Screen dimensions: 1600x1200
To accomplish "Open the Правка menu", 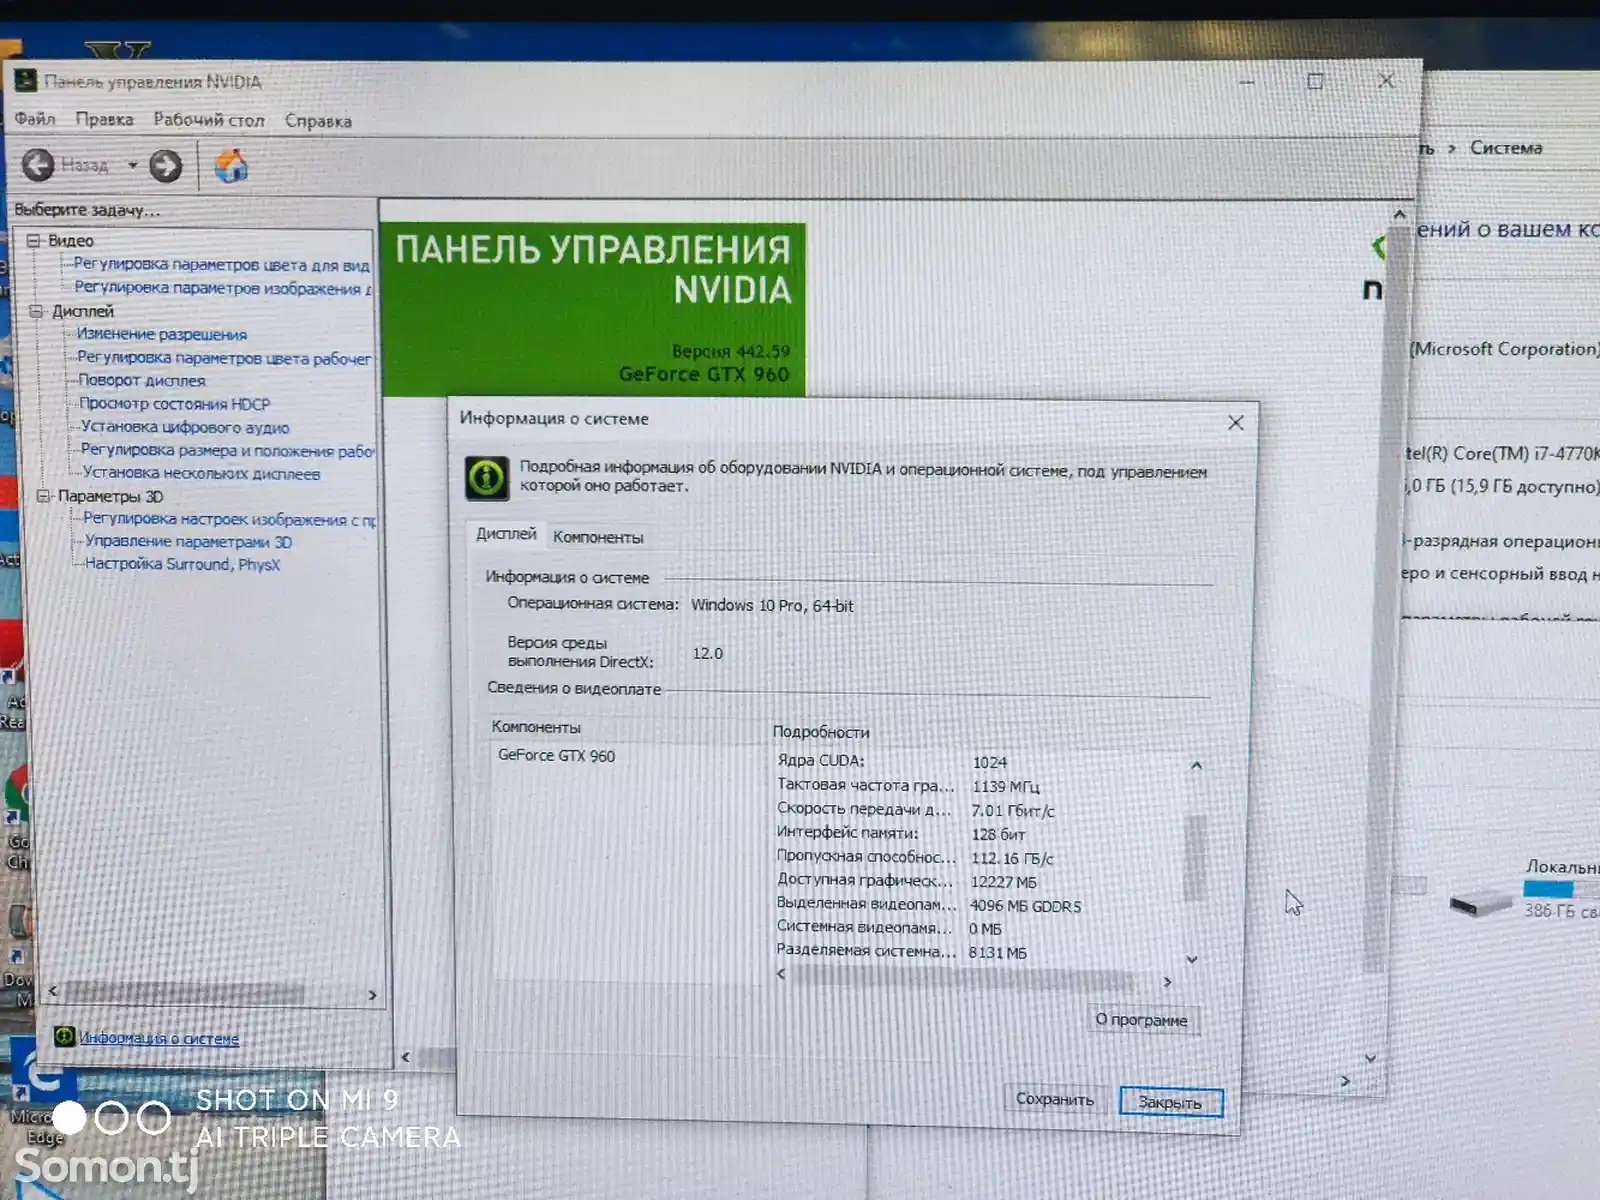I will tap(104, 119).
